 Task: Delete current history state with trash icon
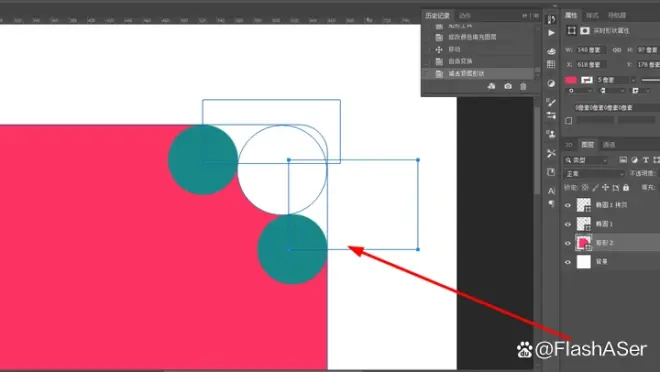pyautogui.click(x=523, y=86)
